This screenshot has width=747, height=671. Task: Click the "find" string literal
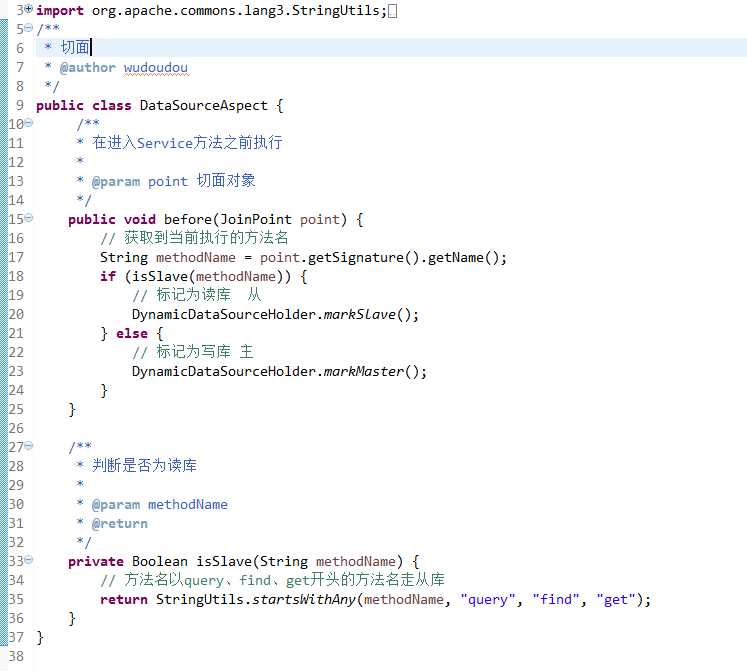pyautogui.click(x=555, y=599)
